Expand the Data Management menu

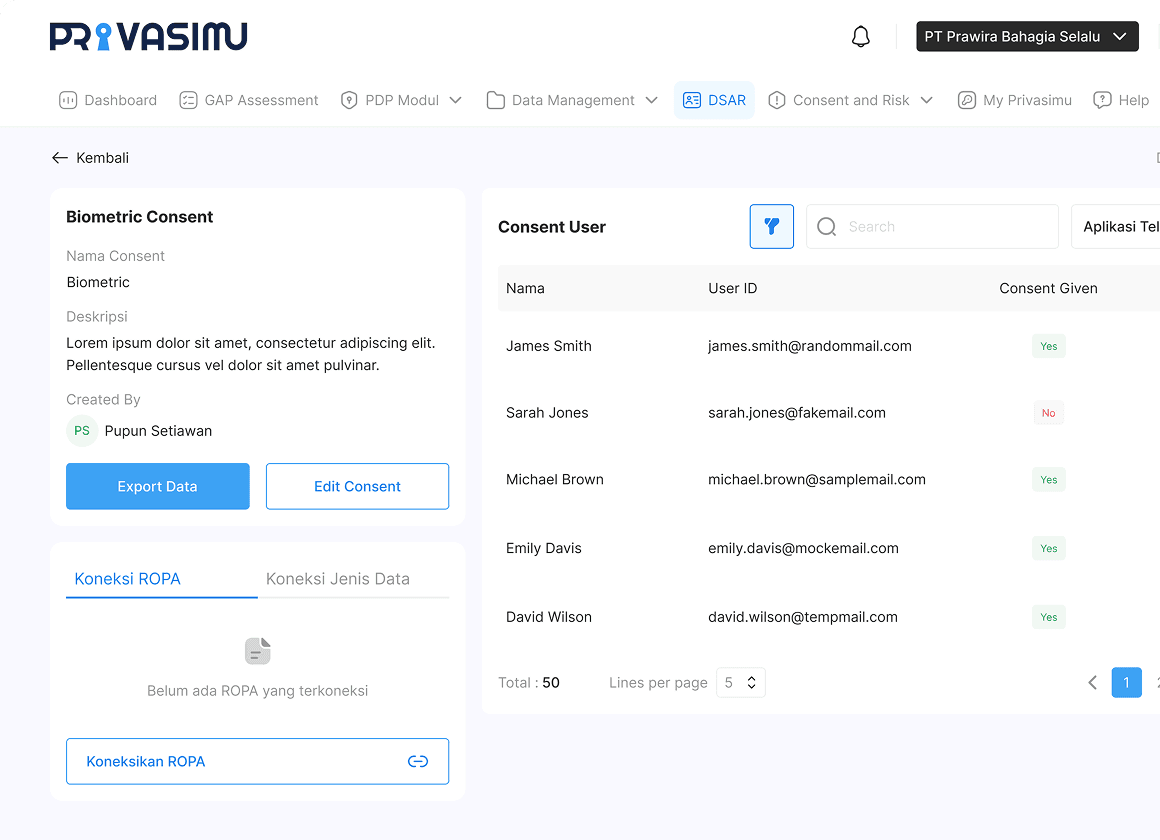(651, 100)
